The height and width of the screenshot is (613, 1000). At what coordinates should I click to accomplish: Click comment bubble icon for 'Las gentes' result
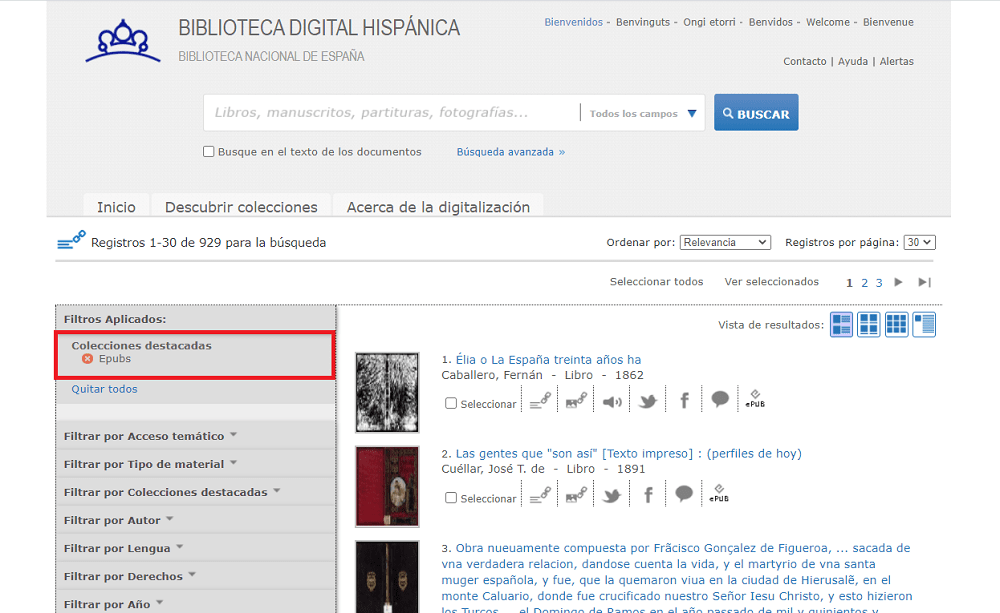click(x=684, y=494)
